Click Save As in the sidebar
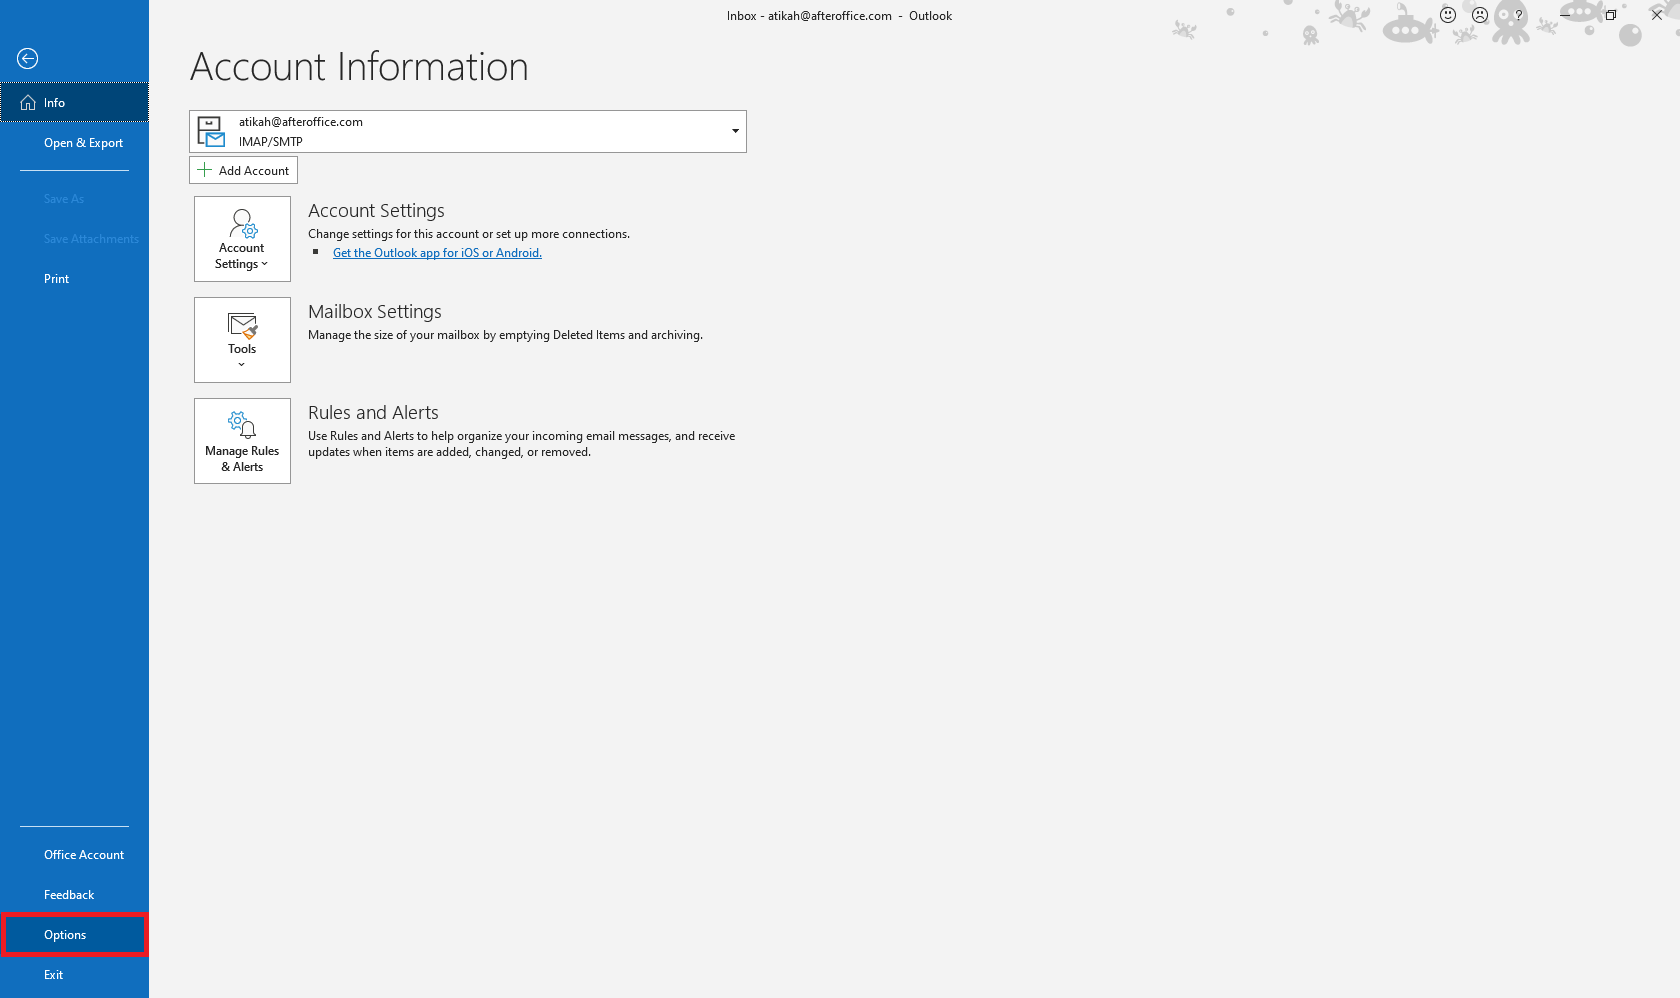This screenshot has height=998, width=1680. click(64, 199)
